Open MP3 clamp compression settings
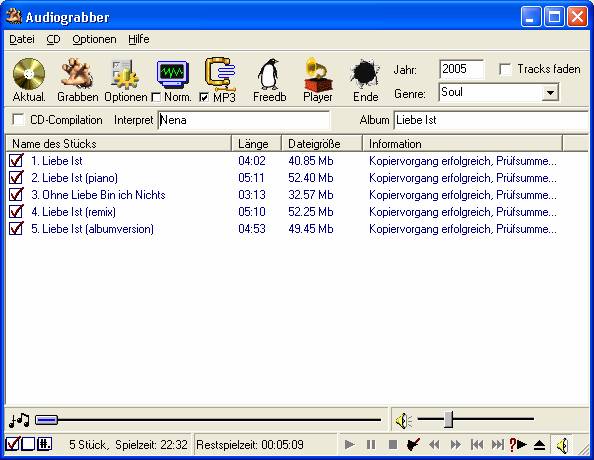Screen dimensions: 594x460 [x=220, y=73]
